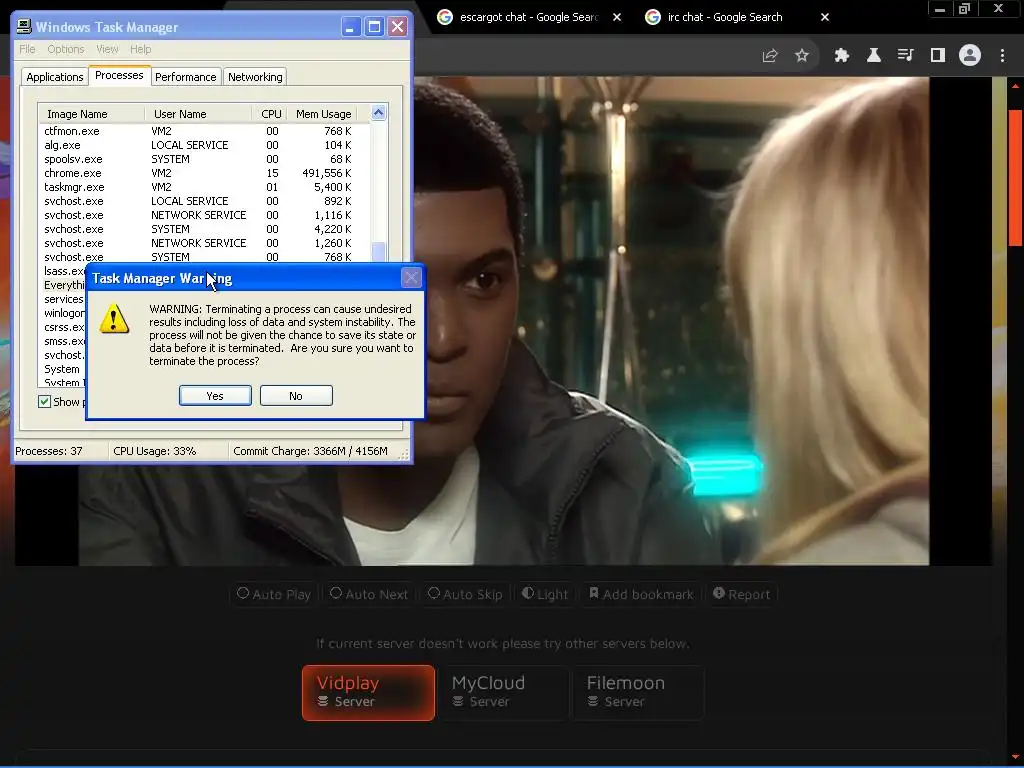Close the escargot chat browser tab
Viewport: 1024px width, 768px height.
tap(617, 17)
